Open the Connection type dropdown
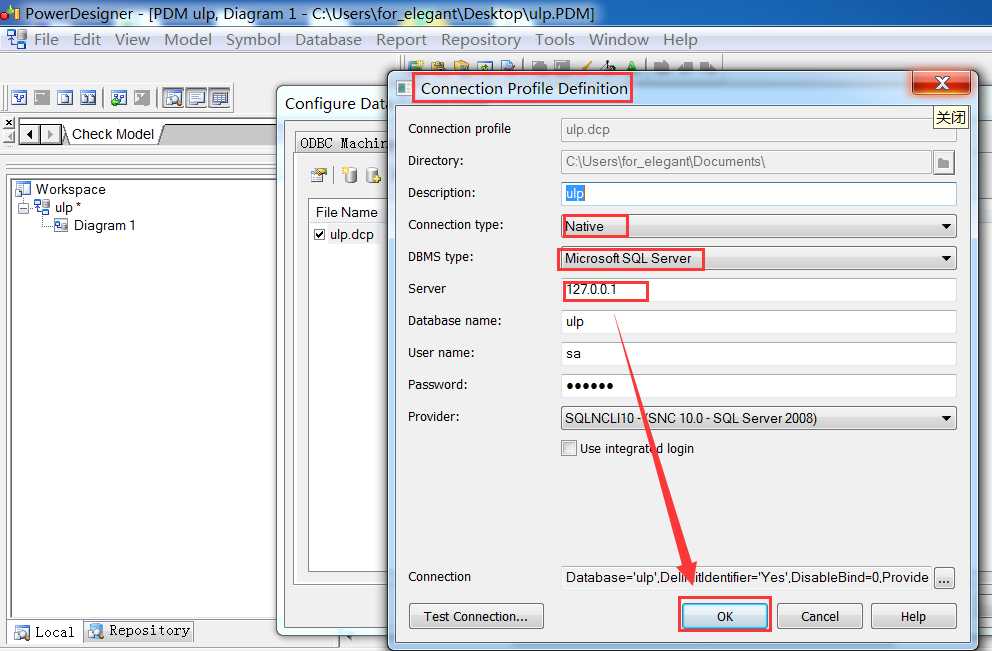 (946, 226)
